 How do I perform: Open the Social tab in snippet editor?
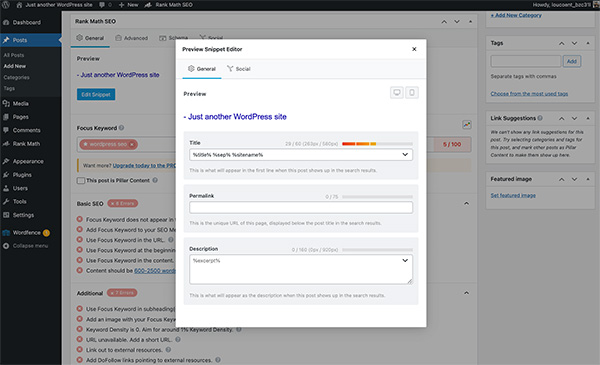238,69
